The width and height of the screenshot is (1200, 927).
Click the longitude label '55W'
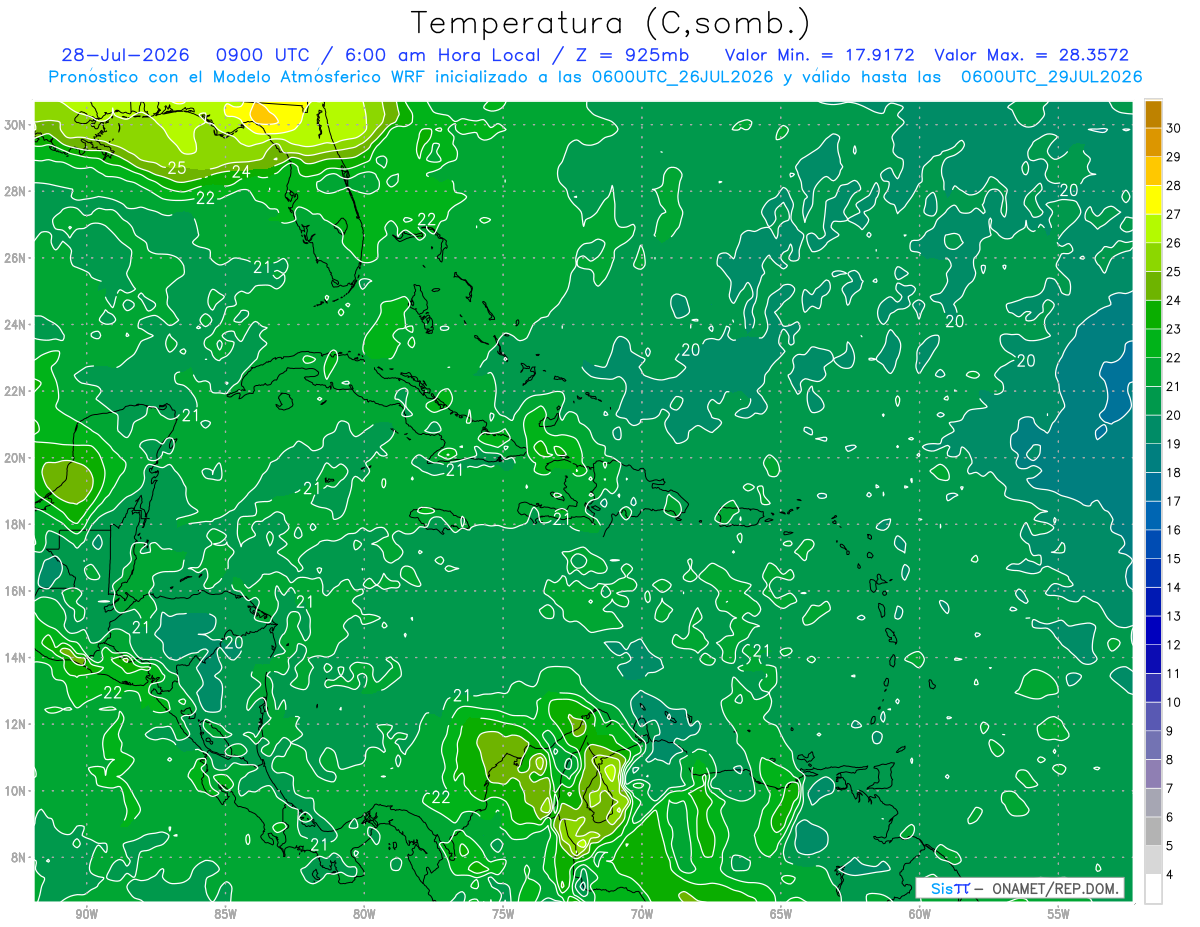[1059, 914]
